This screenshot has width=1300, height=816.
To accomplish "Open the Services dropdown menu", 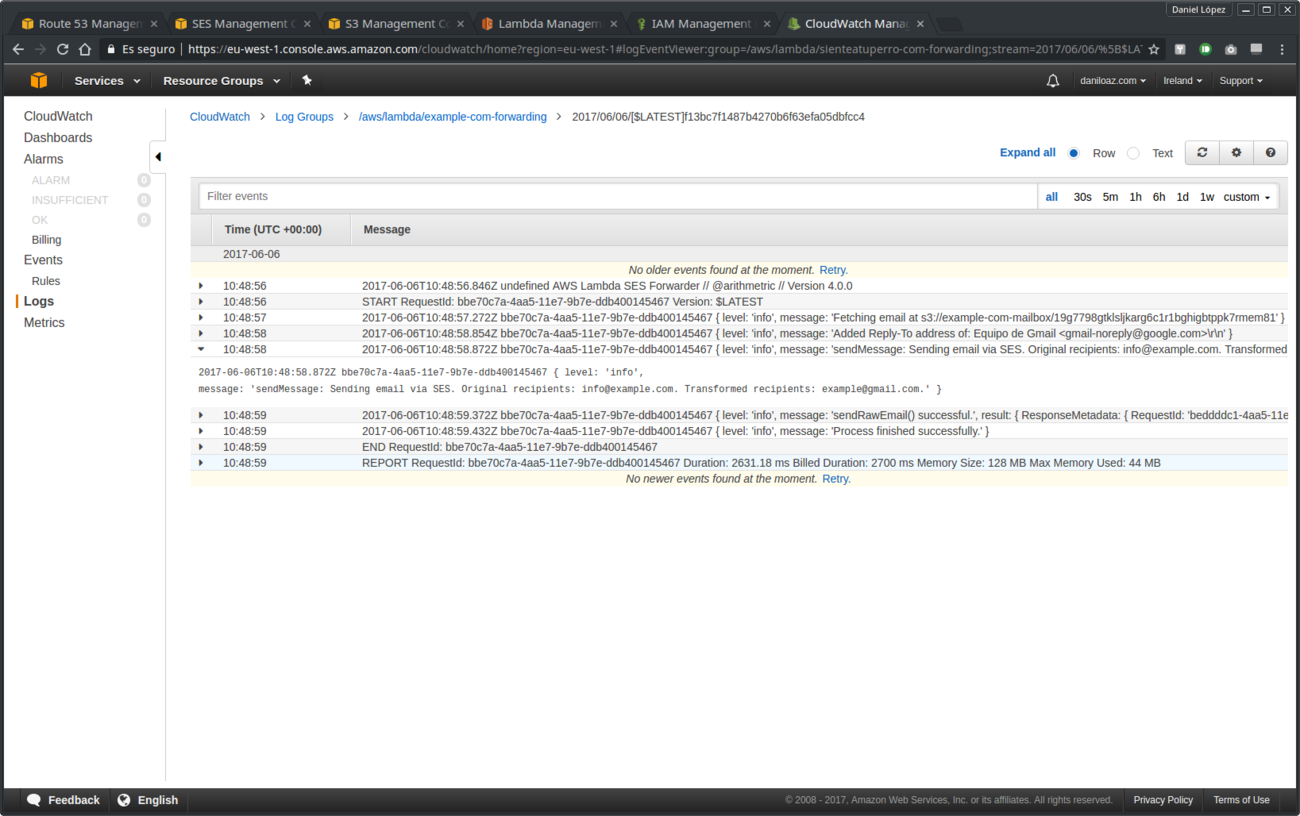I will tap(105, 80).
